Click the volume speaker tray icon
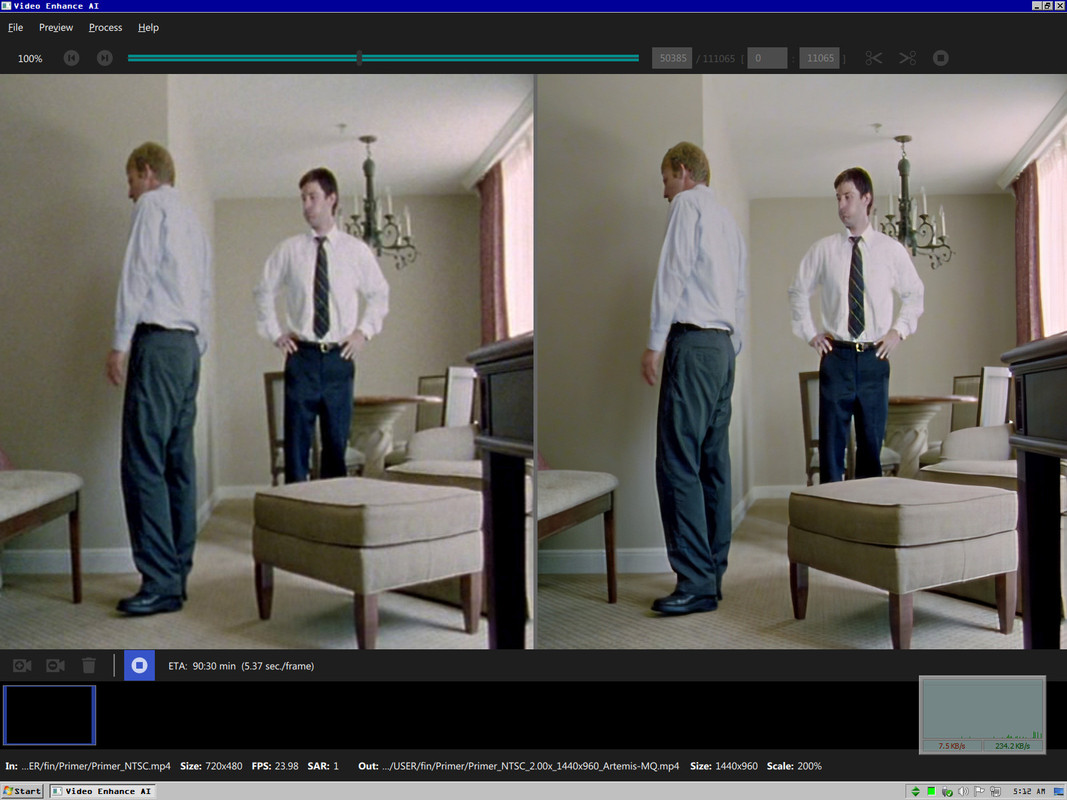The height and width of the screenshot is (800, 1067). 963,791
